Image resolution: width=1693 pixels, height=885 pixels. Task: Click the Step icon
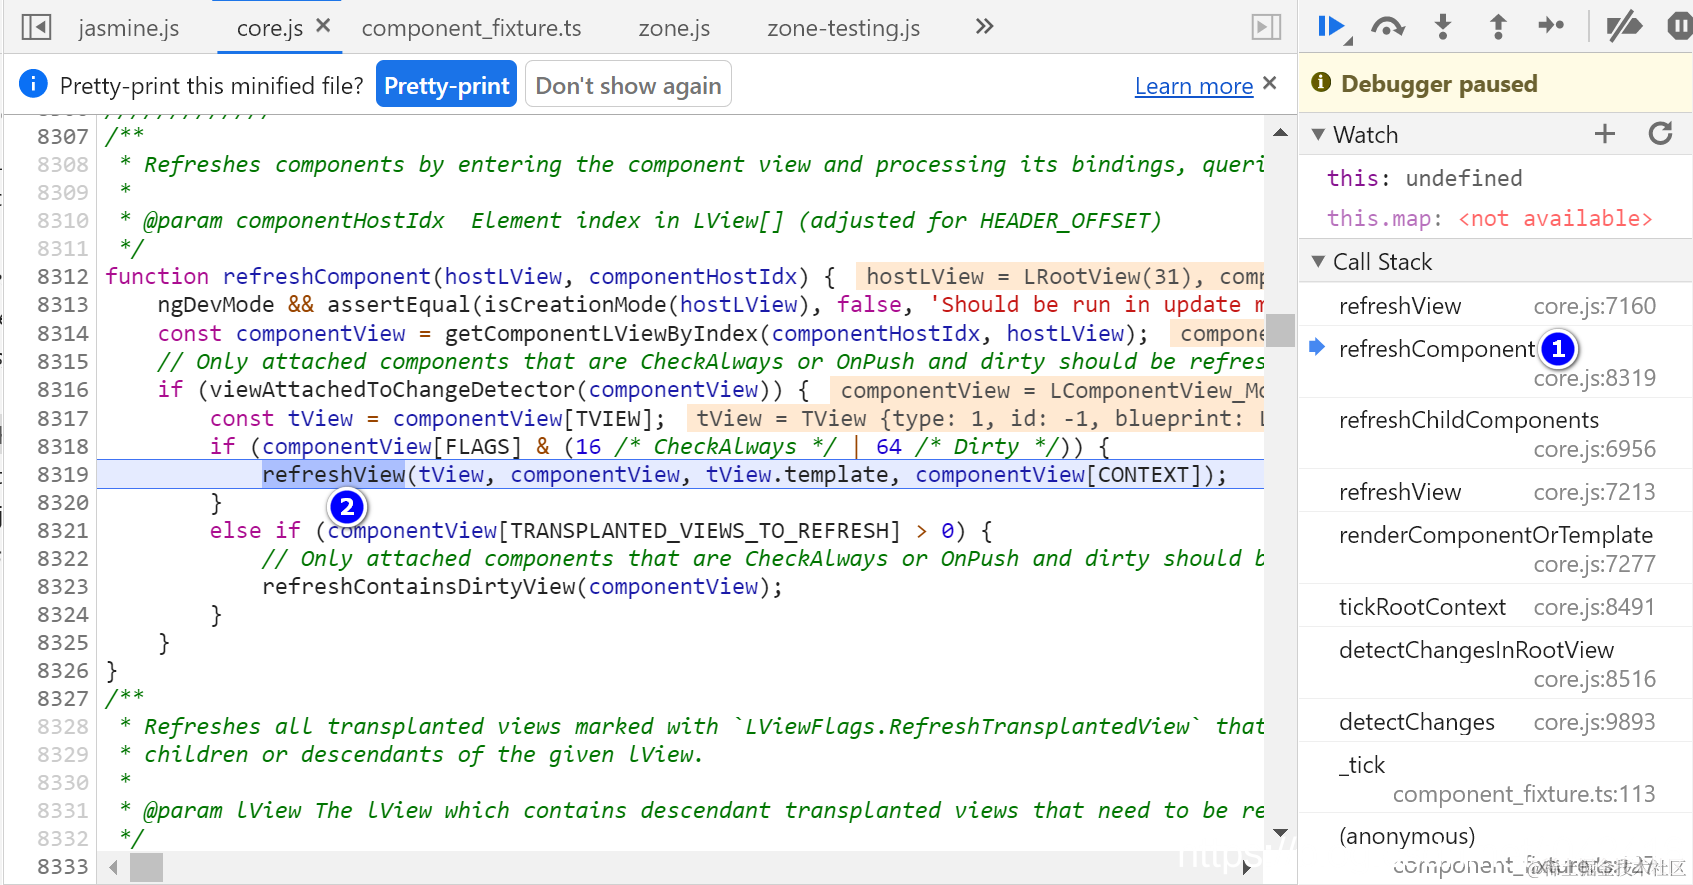[1551, 26]
